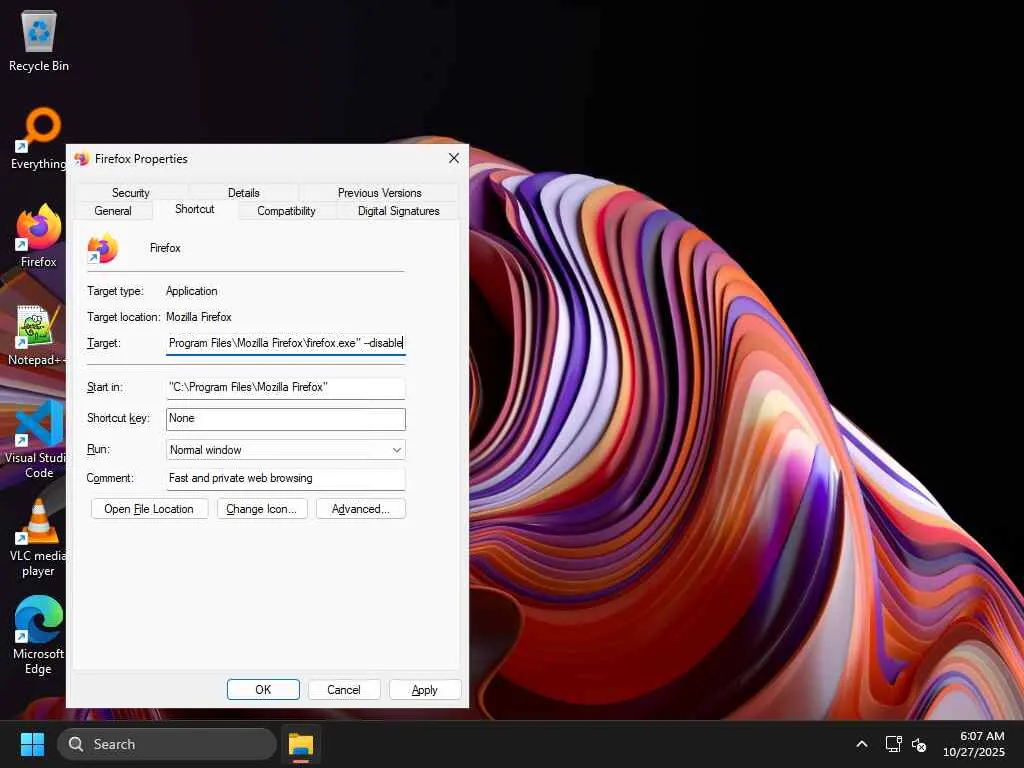Screen dimensions: 1024x768
Task: Open the Digital Signatures tab
Action: [398, 211]
